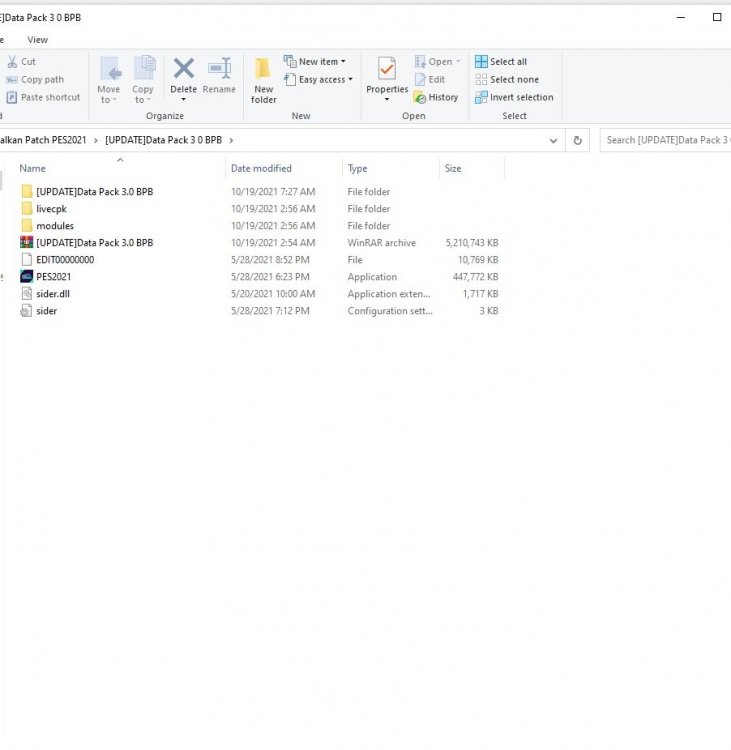731x750 pixels.
Task: Switch to the View ribbon tab
Action: point(37,40)
